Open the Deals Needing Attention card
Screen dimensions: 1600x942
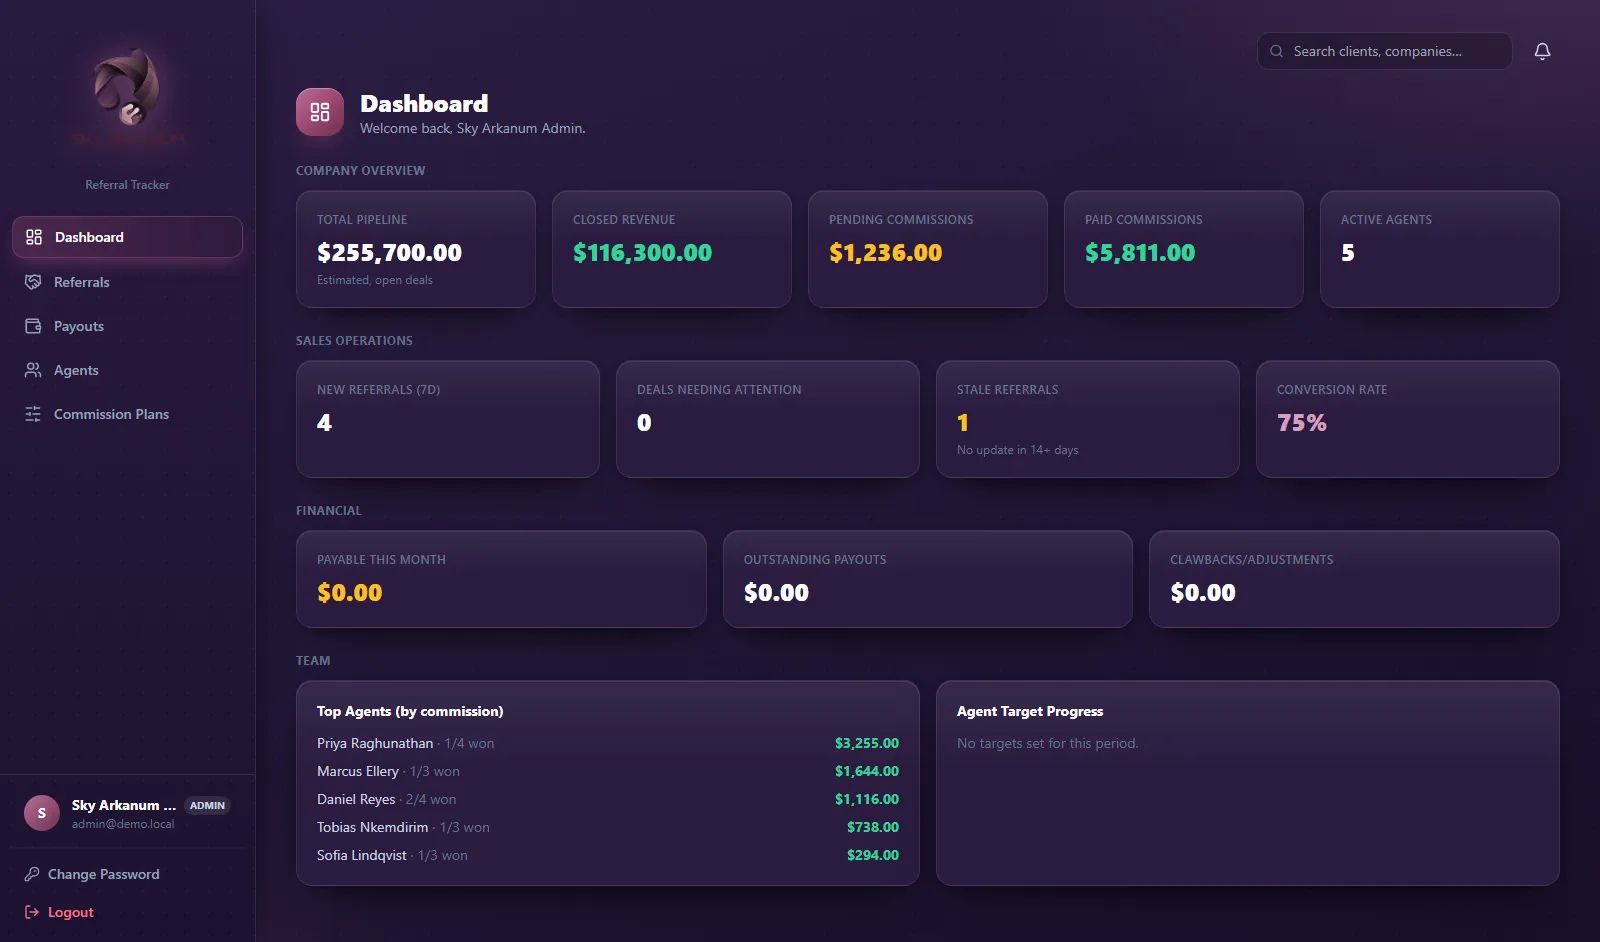[768, 419]
